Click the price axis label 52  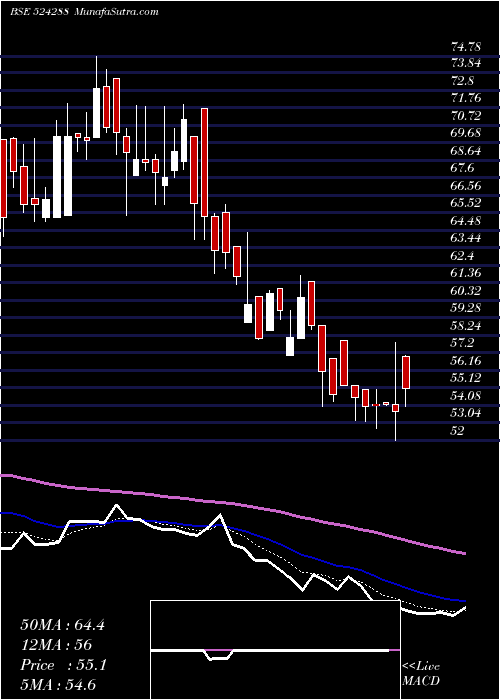point(458,430)
